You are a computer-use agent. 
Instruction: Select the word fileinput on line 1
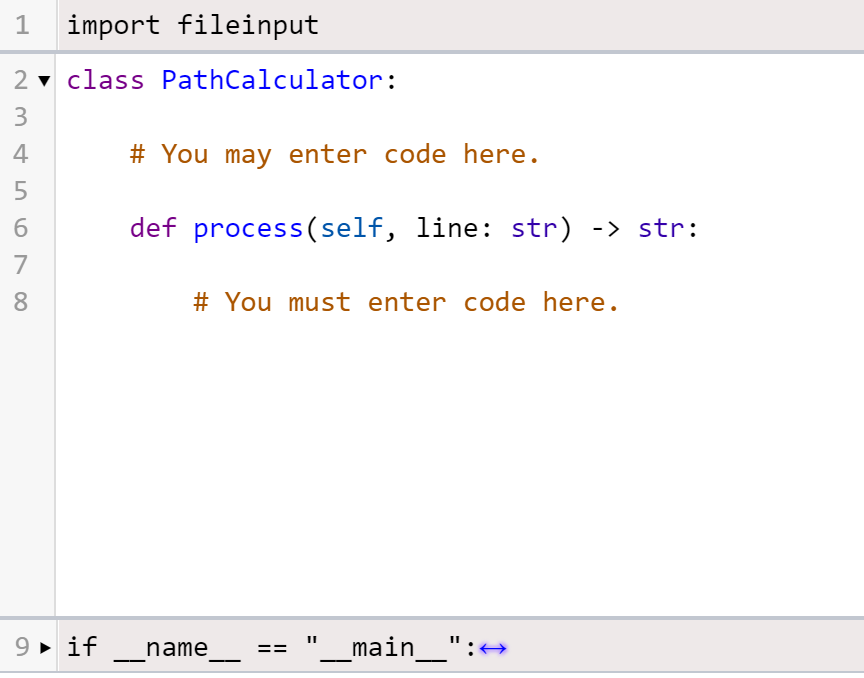click(x=248, y=25)
